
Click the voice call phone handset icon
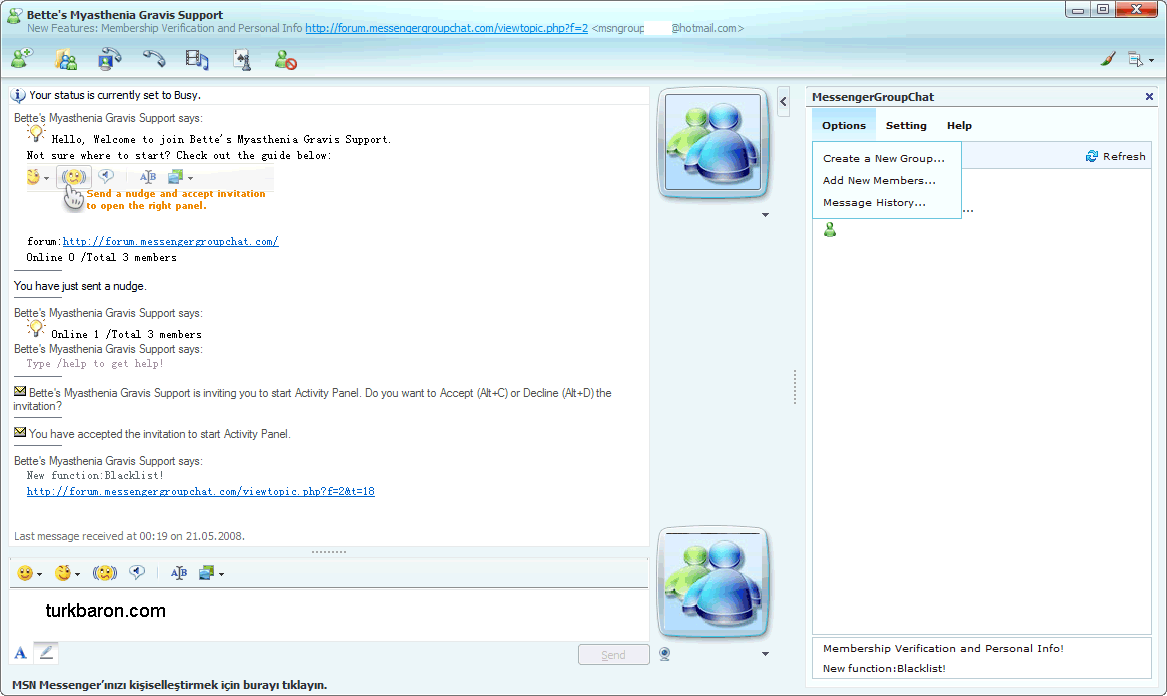[x=153, y=60]
